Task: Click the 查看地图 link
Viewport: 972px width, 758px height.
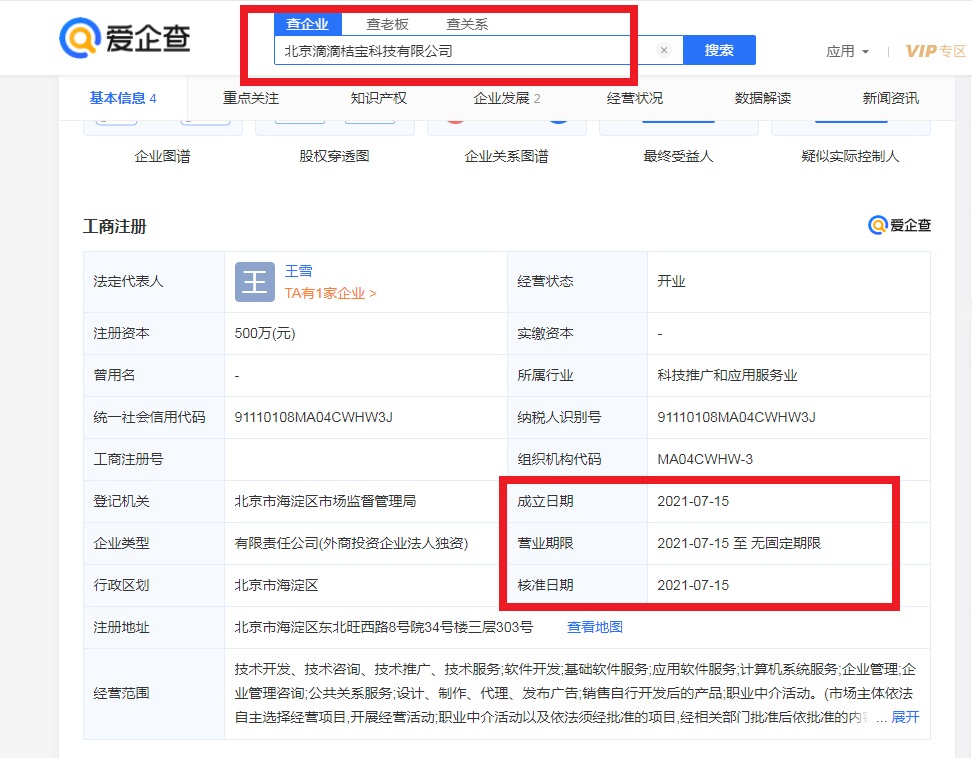Action: [x=594, y=627]
